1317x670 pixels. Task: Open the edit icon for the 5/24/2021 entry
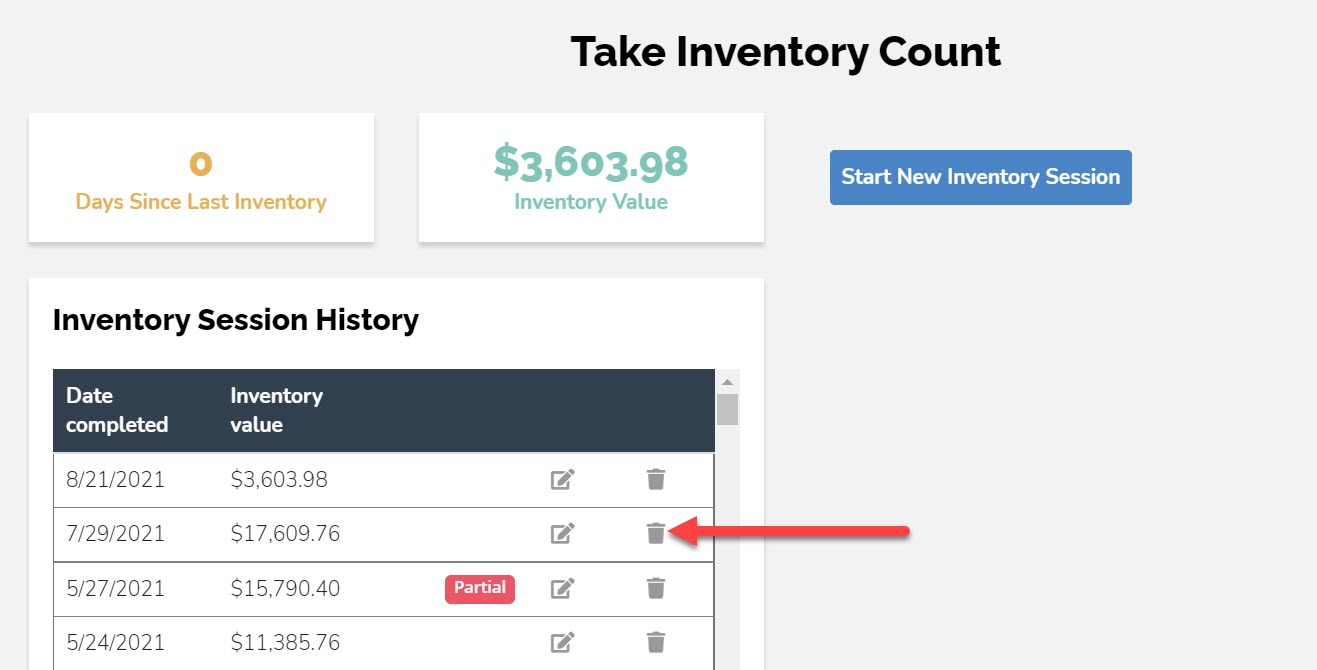[x=562, y=642]
